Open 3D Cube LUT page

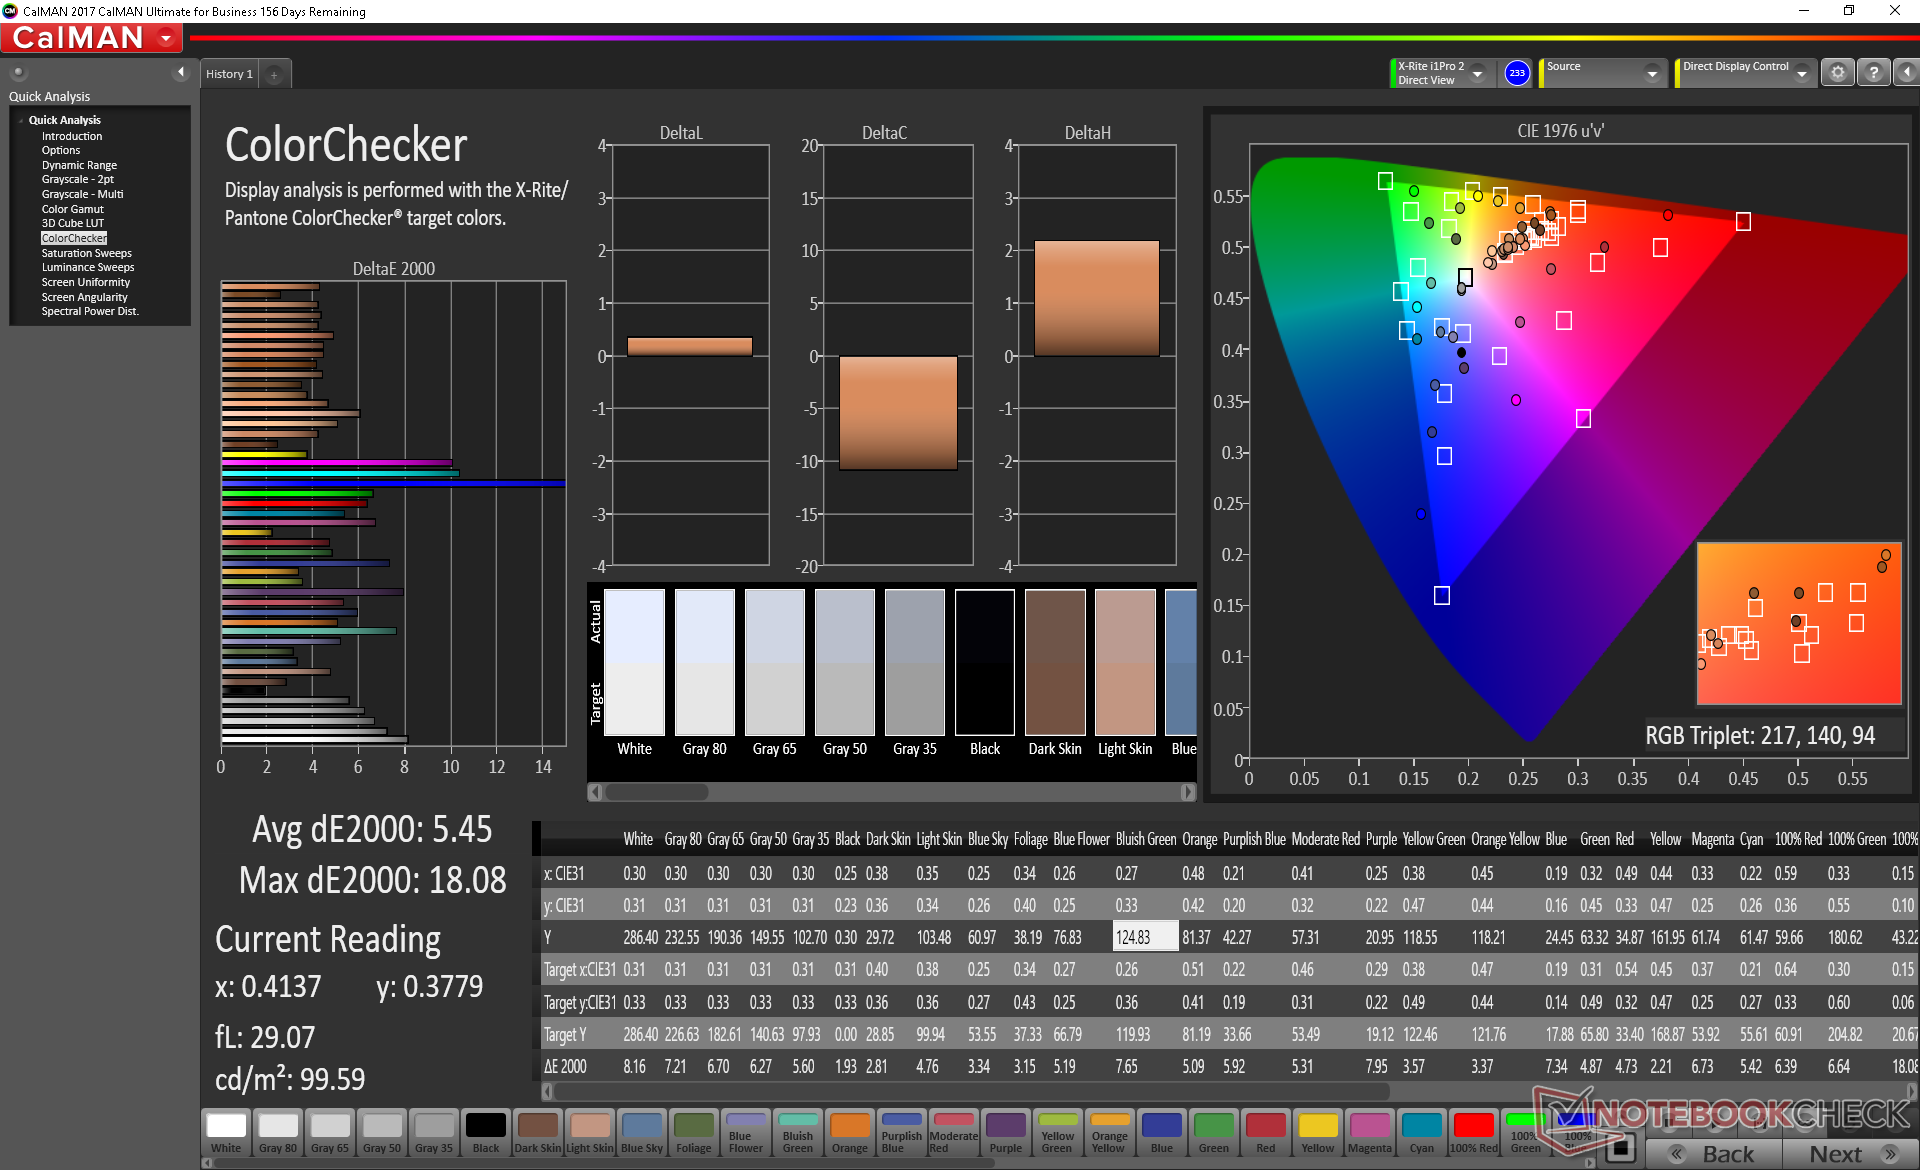point(72,223)
